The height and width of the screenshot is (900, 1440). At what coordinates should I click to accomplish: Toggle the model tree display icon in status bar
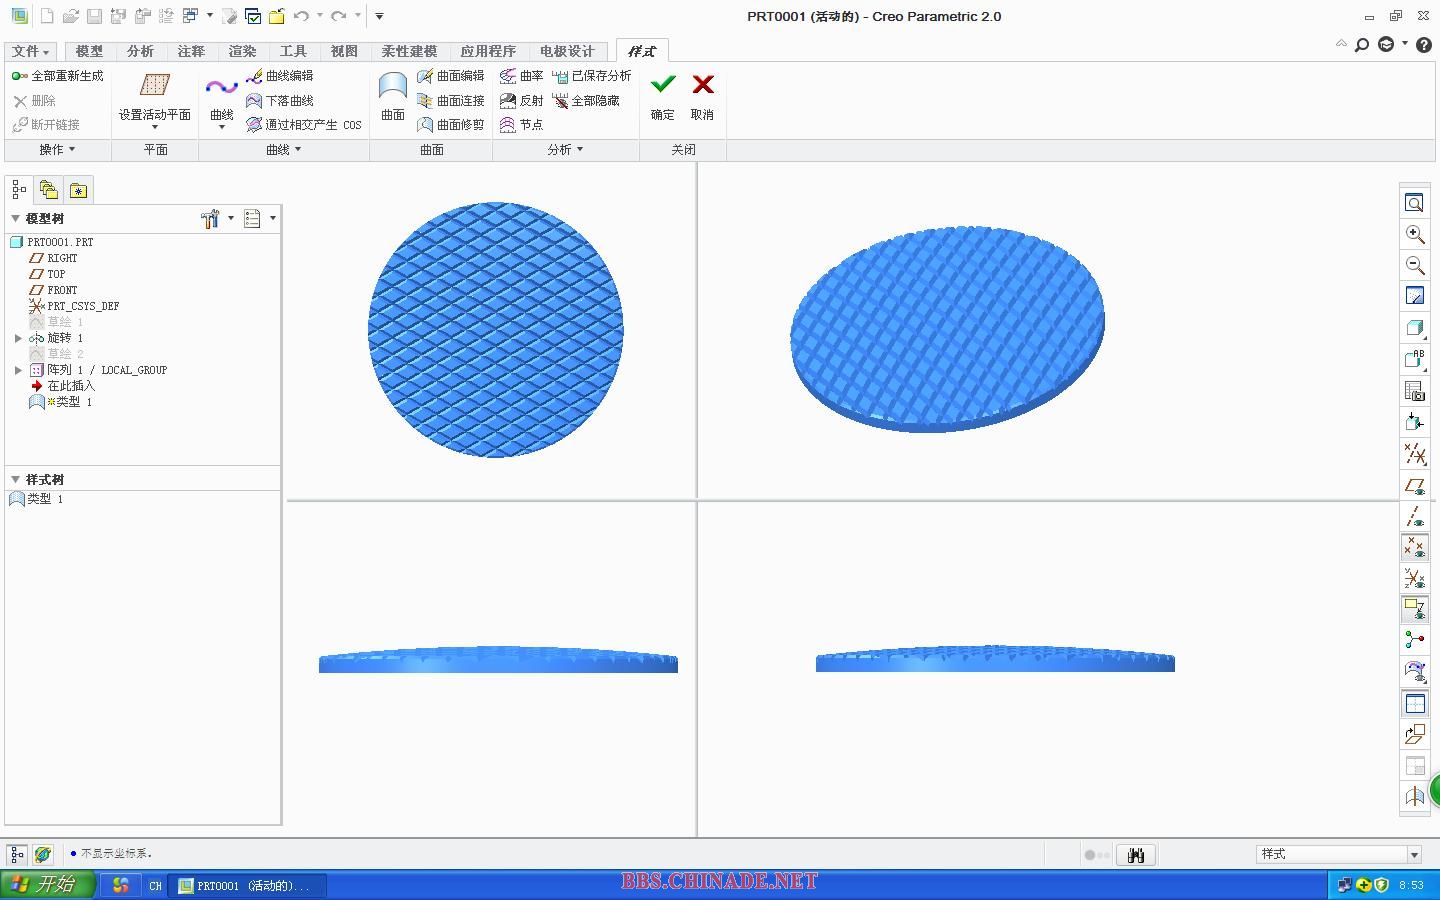coord(17,854)
